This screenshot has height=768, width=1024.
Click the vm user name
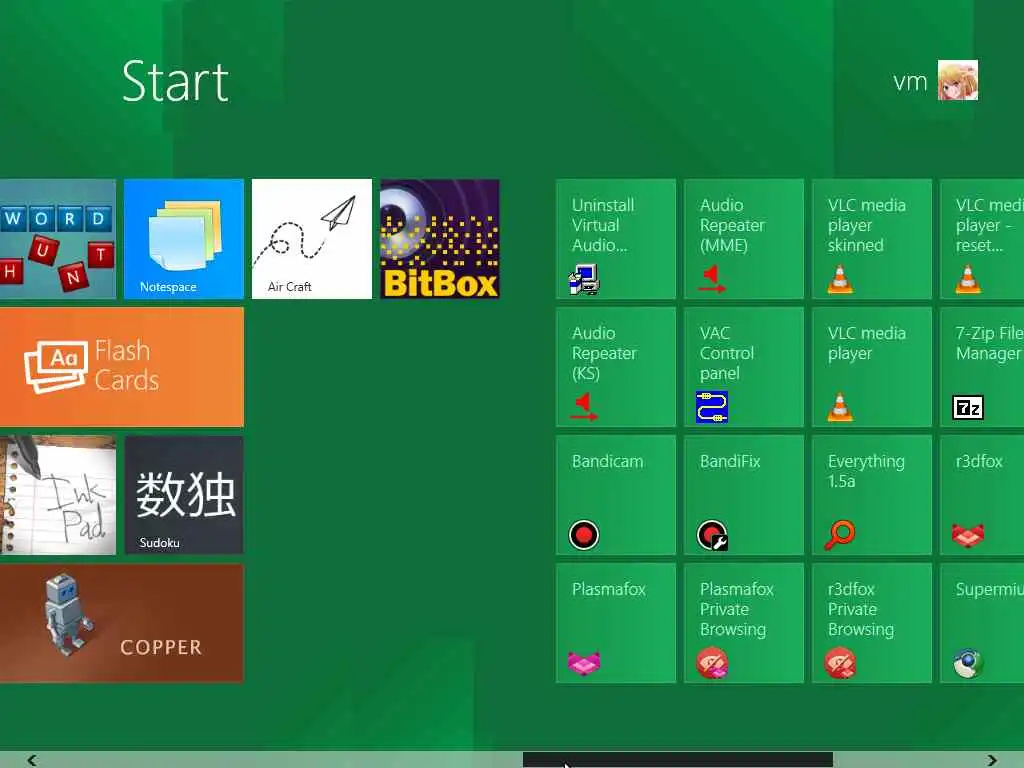pos(910,82)
